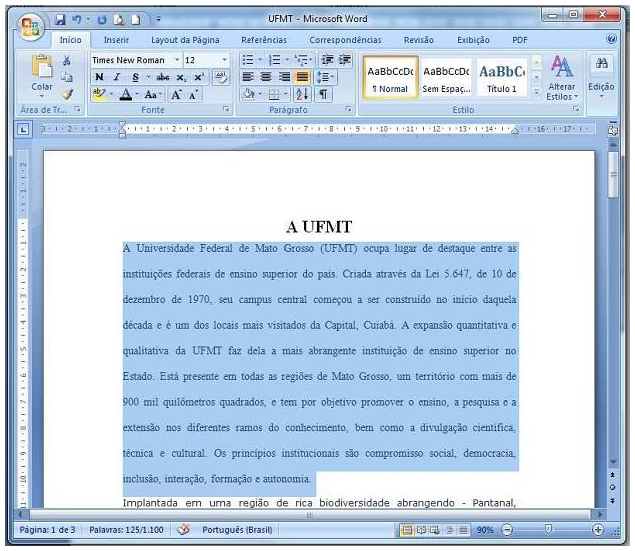Image resolution: width=635 pixels, height=551 pixels.
Task: Show paragraph marks with pilcrow button
Action: click(323, 95)
